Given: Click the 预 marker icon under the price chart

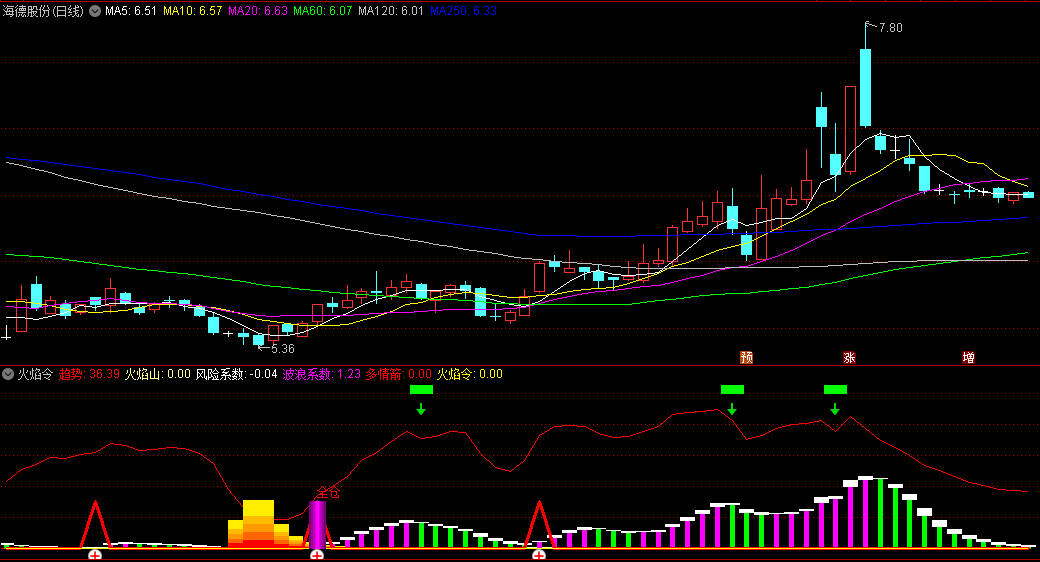Looking at the screenshot, I should [x=746, y=358].
